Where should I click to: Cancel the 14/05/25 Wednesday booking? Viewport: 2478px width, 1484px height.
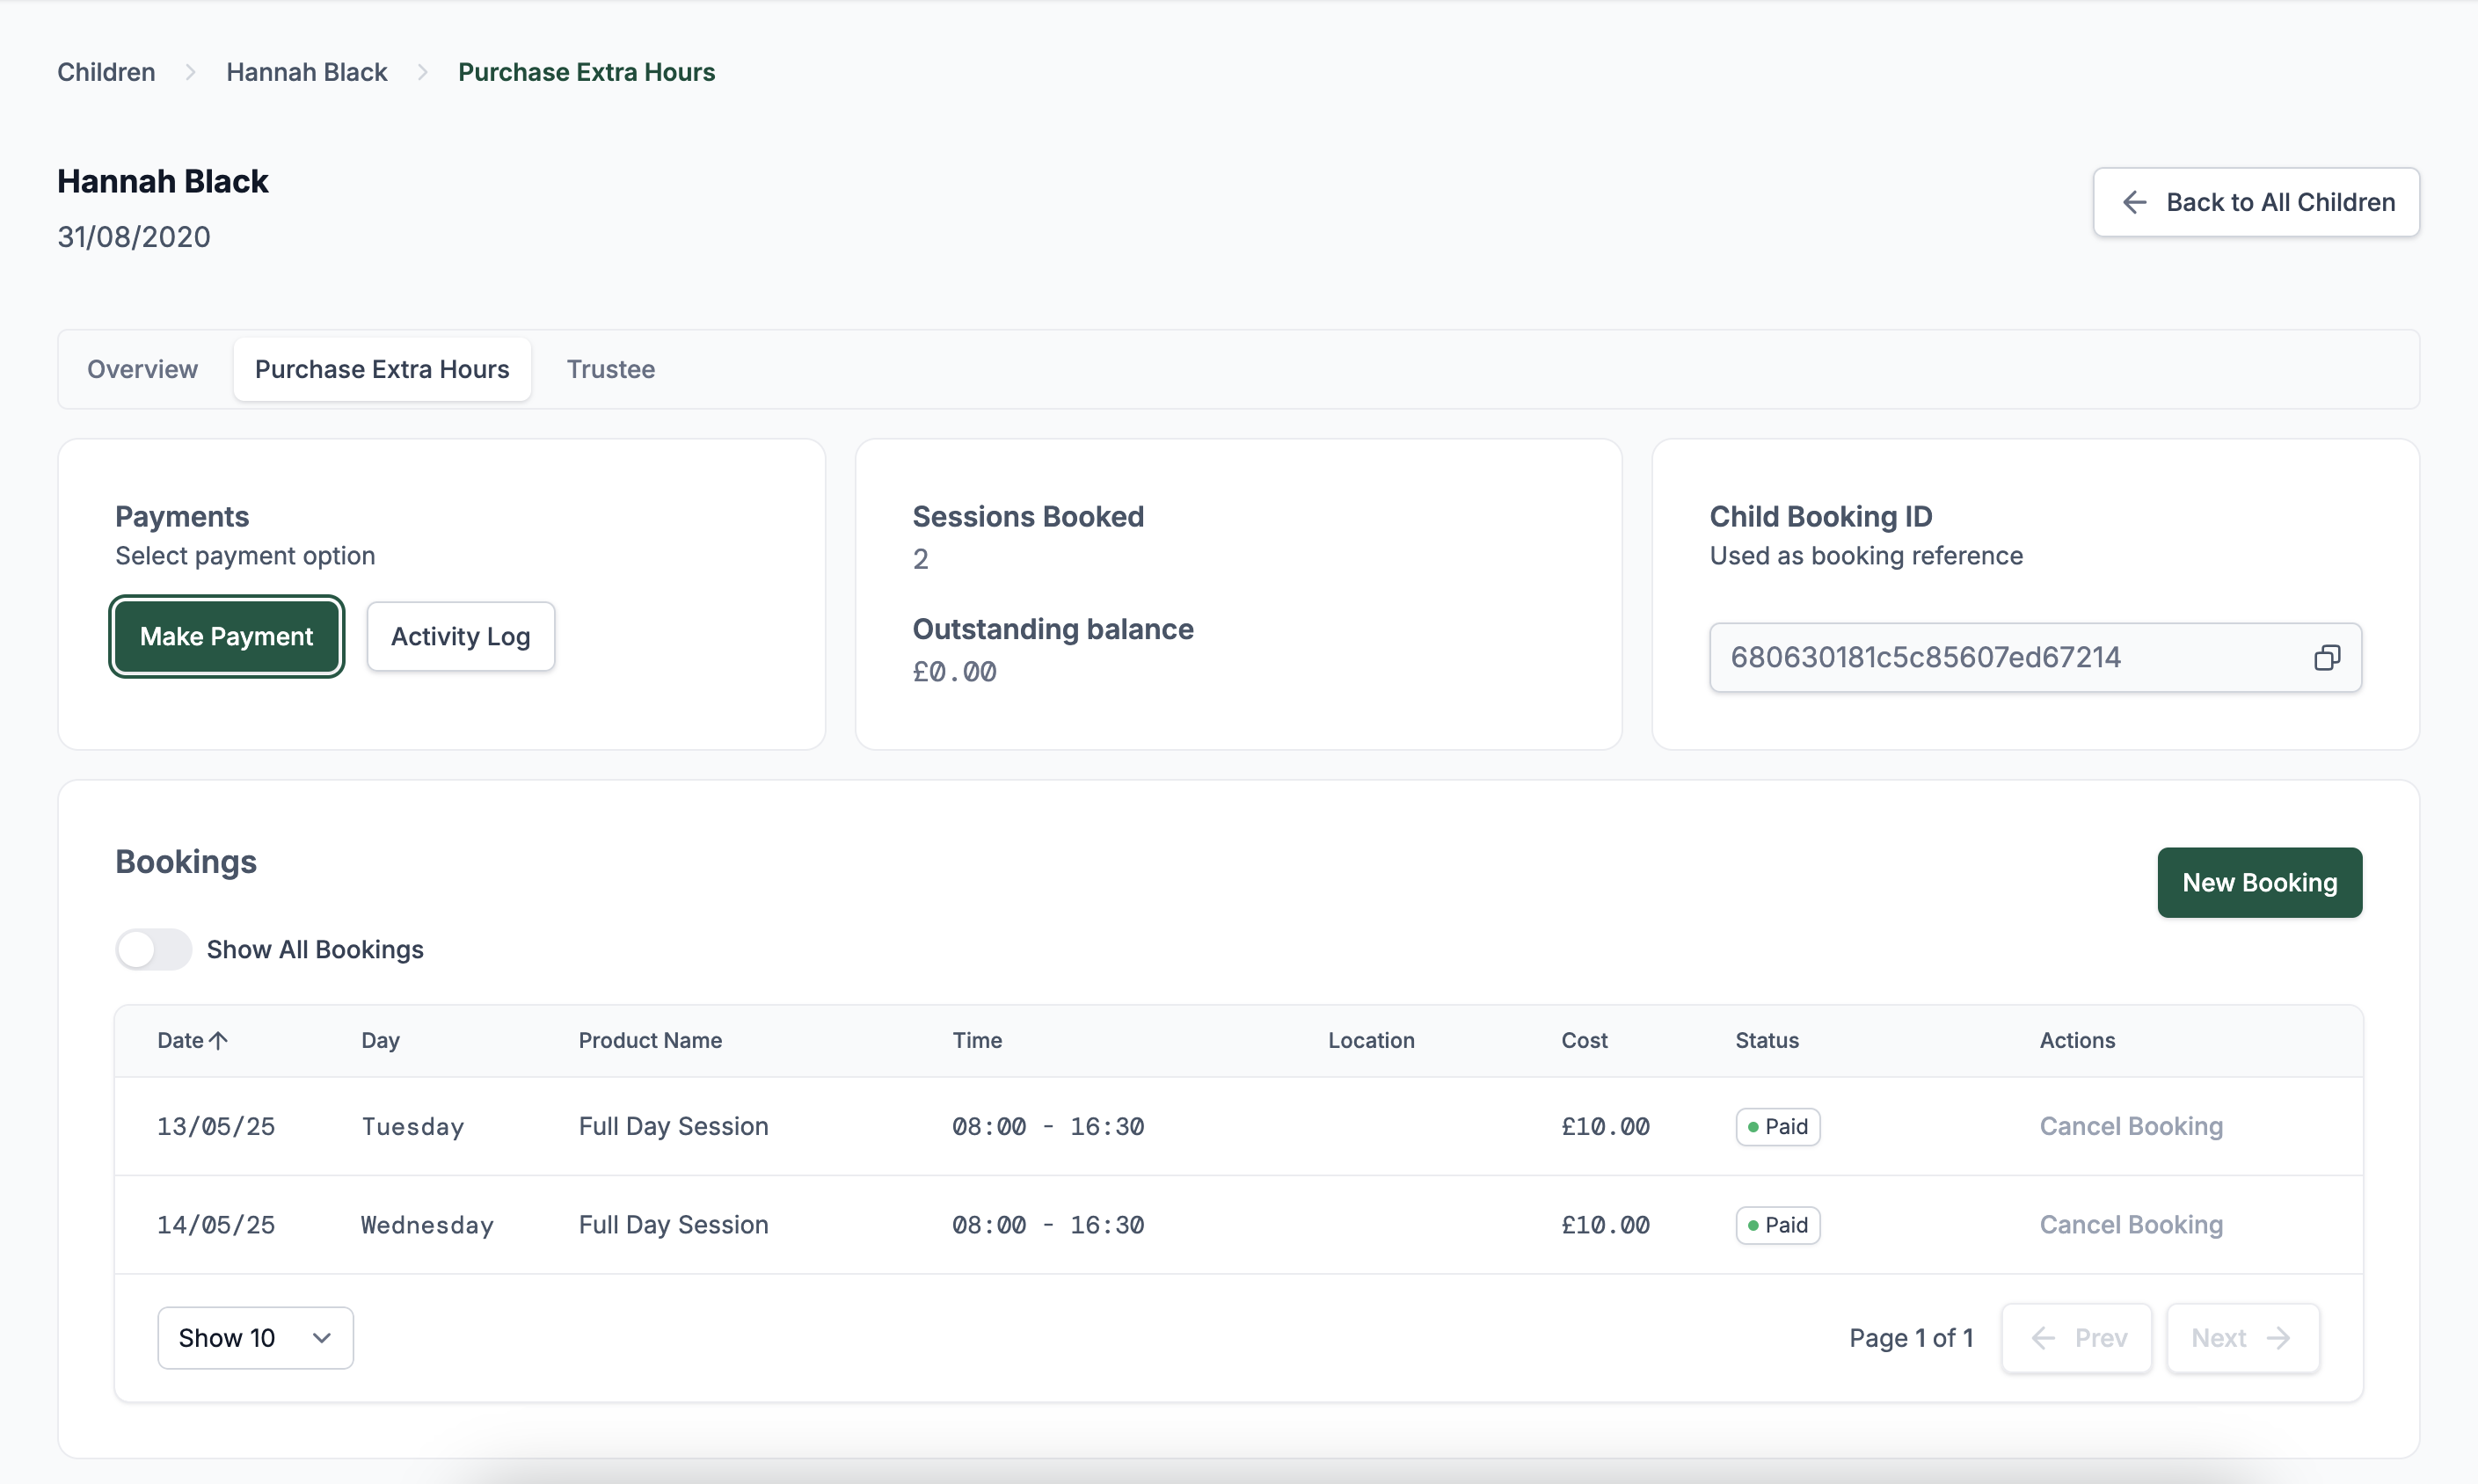[x=2131, y=1225]
